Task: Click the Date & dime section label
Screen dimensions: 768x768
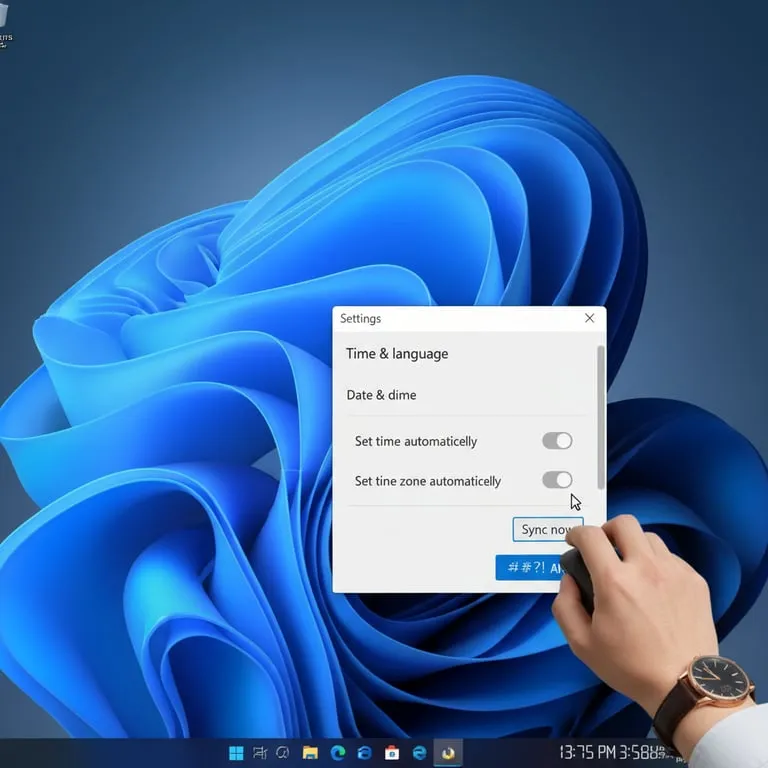Action: coord(381,395)
